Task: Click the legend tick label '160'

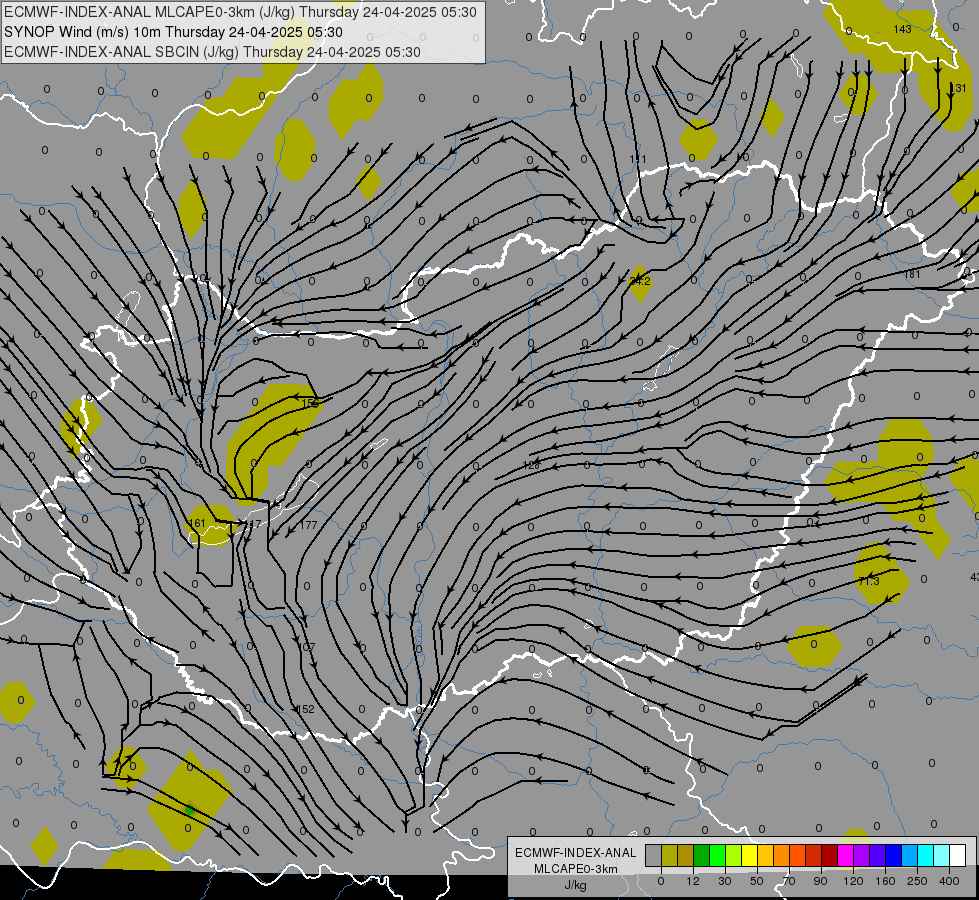Action: [x=885, y=881]
